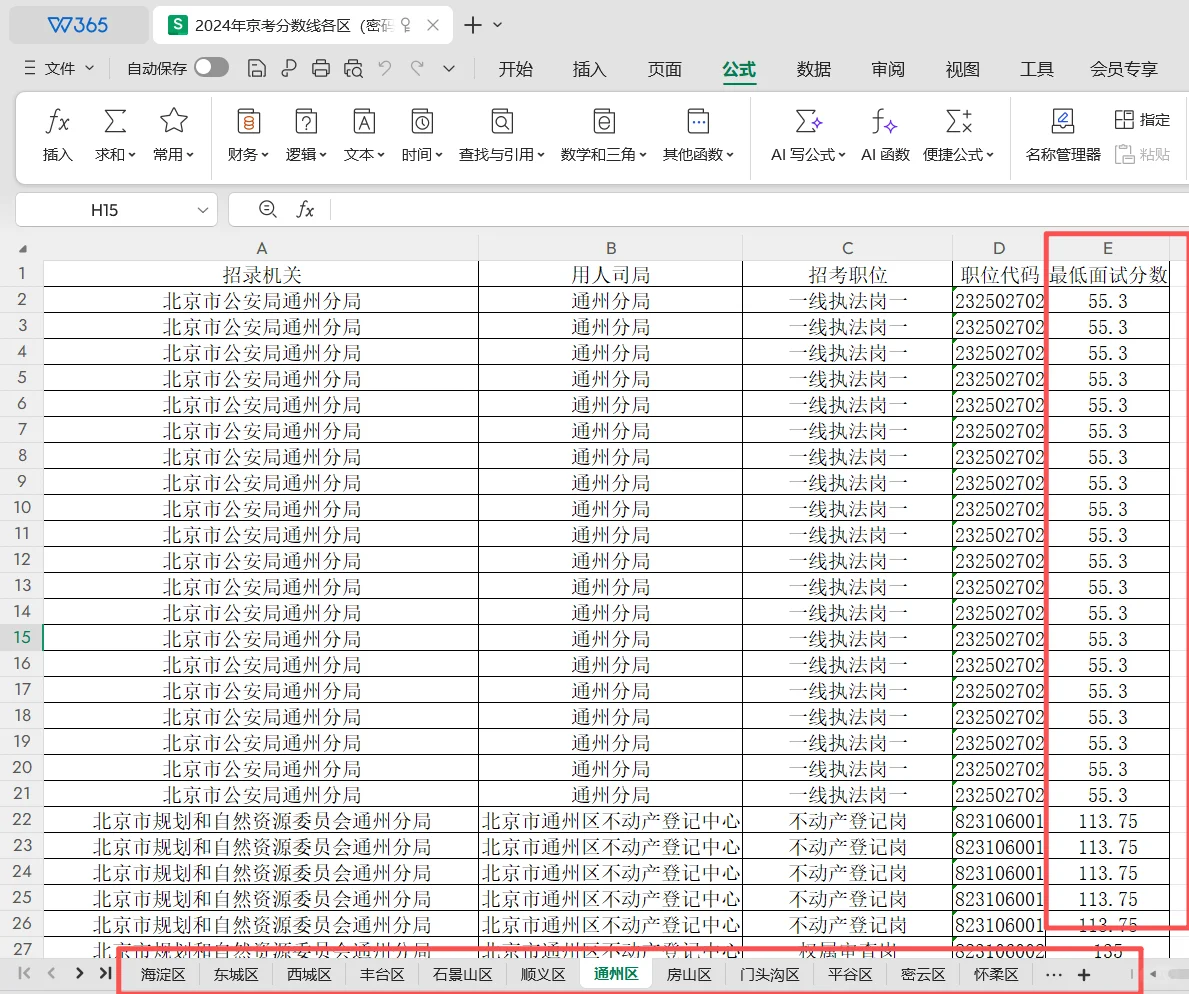Click cell 最低面试分数 header in E1
The width and height of the screenshot is (1189, 994).
[x=1108, y=274]
